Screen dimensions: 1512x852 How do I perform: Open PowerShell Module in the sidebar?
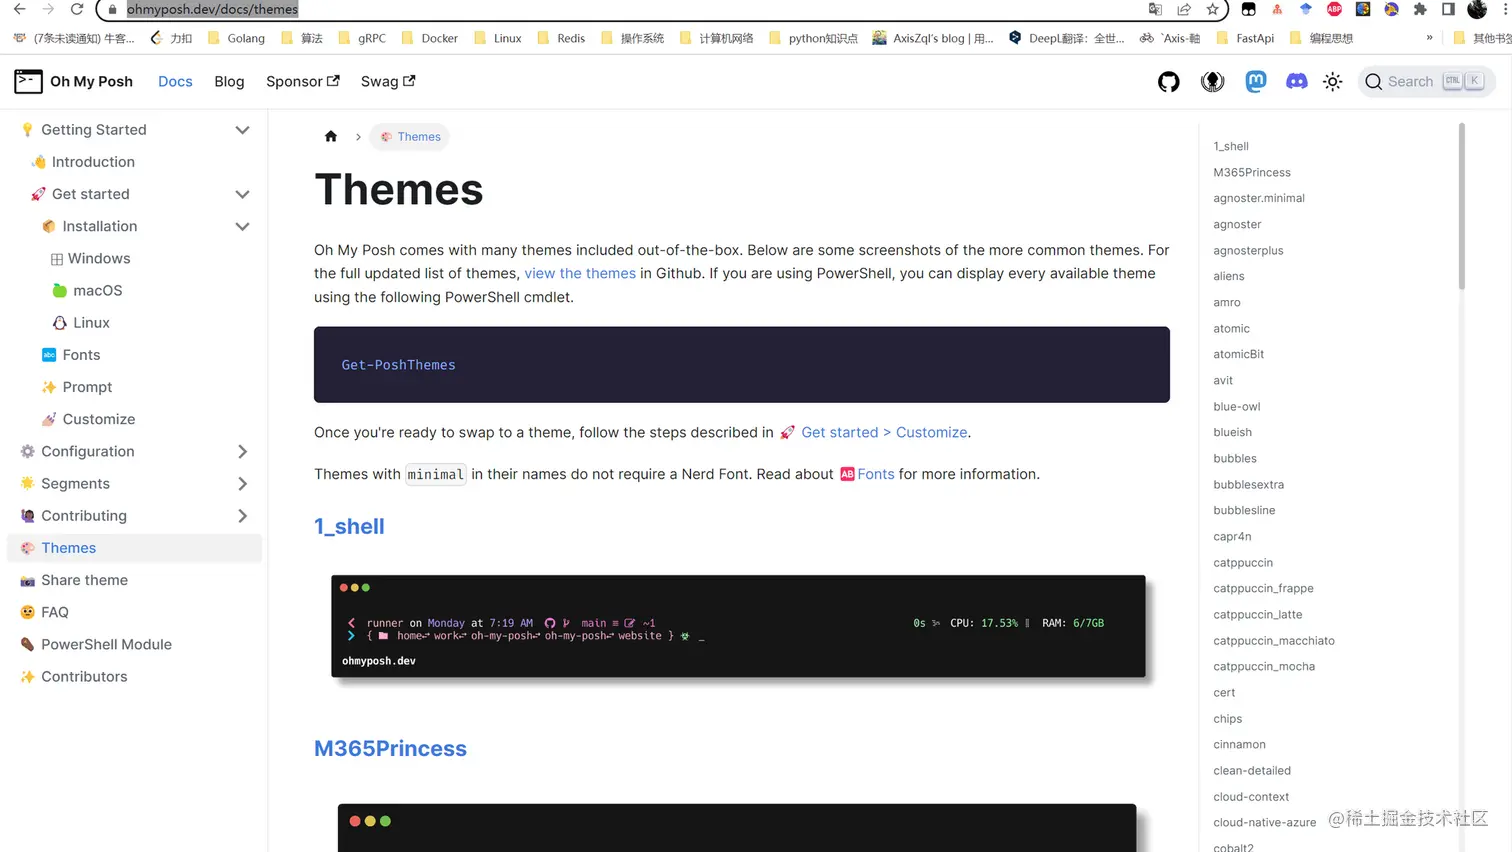[x=106, y=644]
